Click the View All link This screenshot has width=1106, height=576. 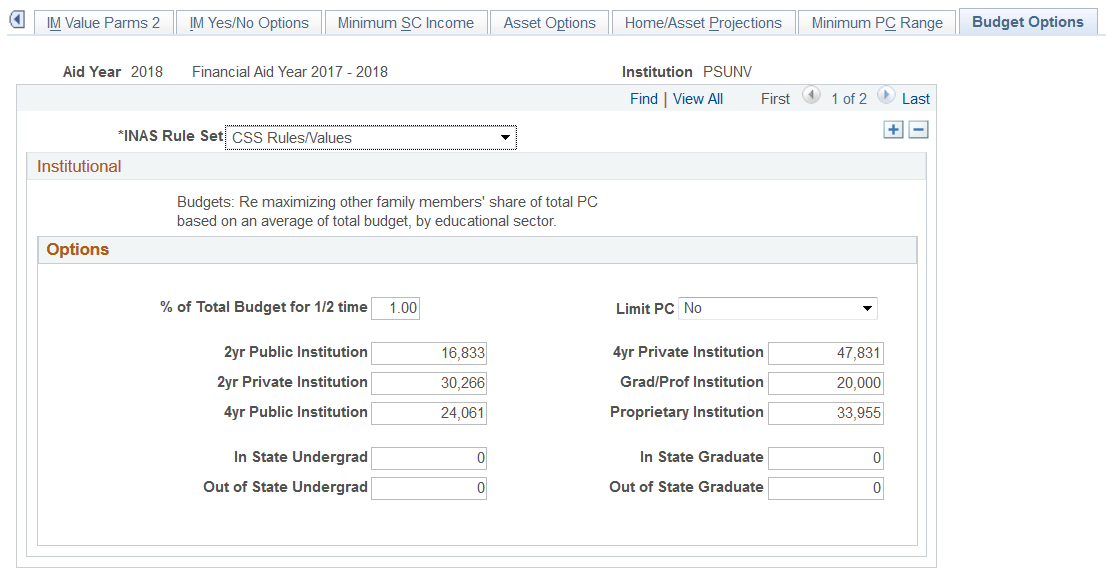coord(697,98)
